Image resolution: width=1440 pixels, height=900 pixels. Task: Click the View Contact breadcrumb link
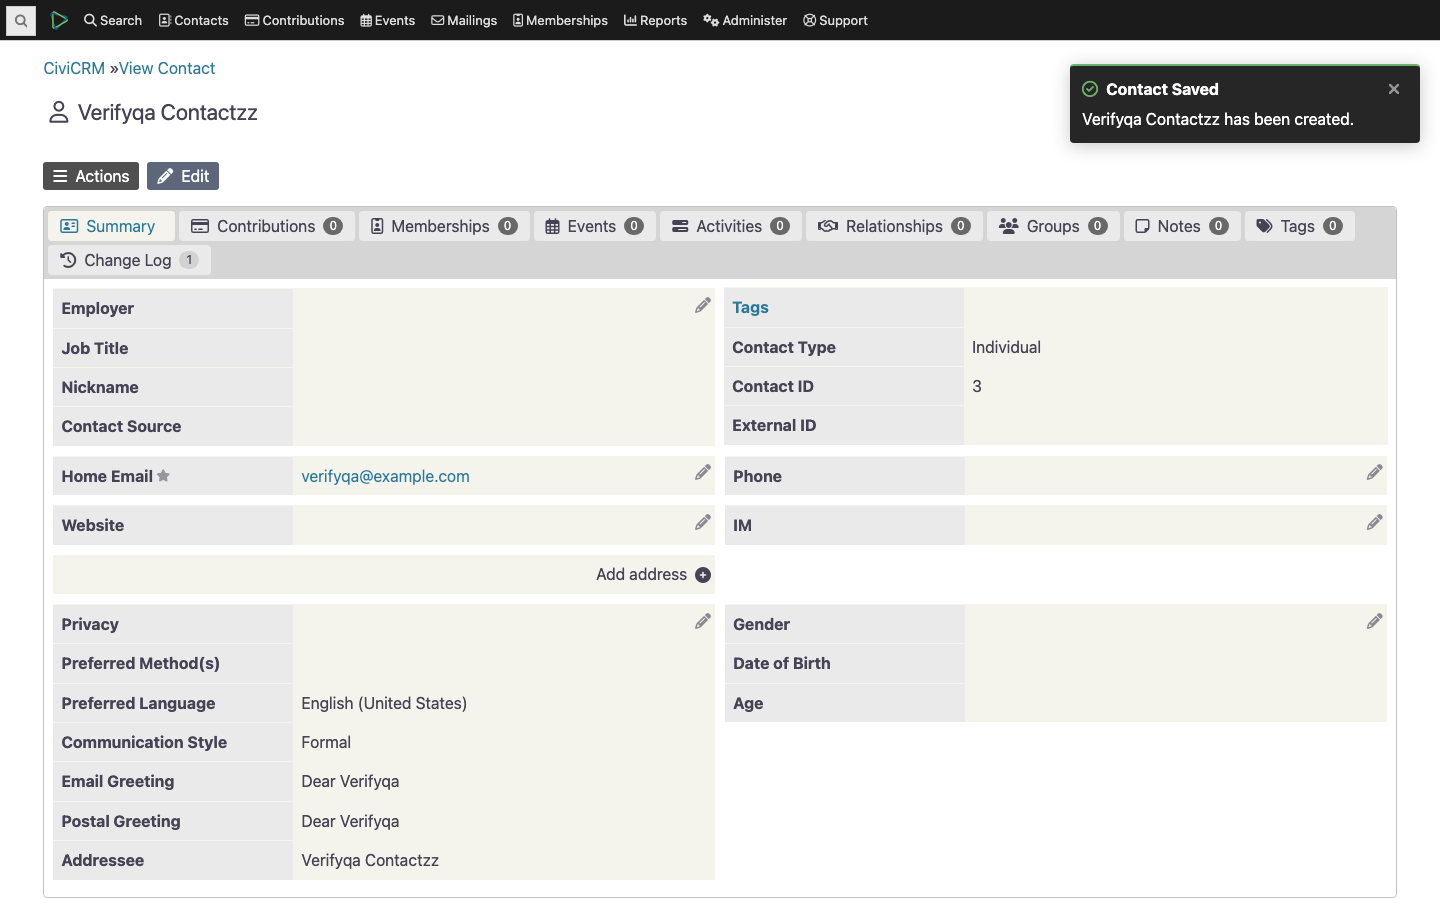coord(167,68)
